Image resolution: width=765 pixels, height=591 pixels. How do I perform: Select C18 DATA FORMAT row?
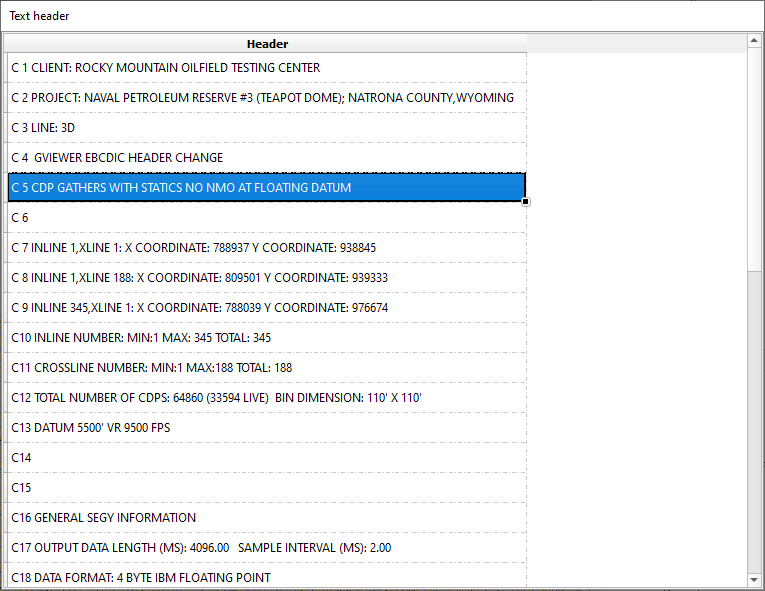[267, 576]
